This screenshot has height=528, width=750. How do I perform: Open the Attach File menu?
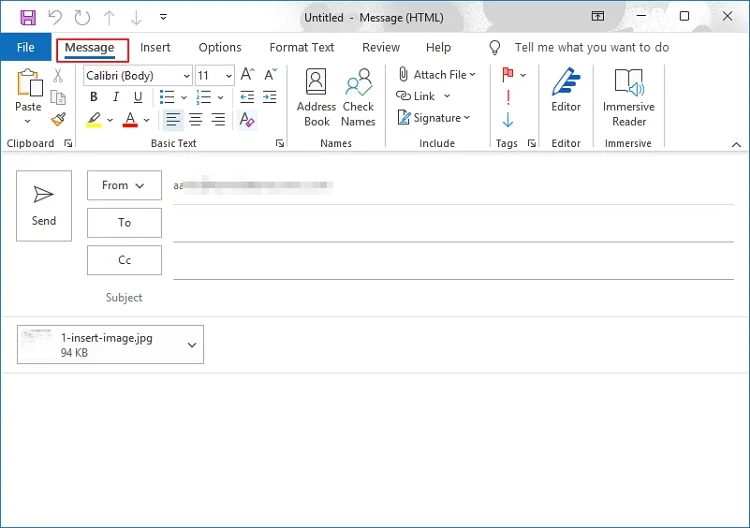tap(437, 75)
